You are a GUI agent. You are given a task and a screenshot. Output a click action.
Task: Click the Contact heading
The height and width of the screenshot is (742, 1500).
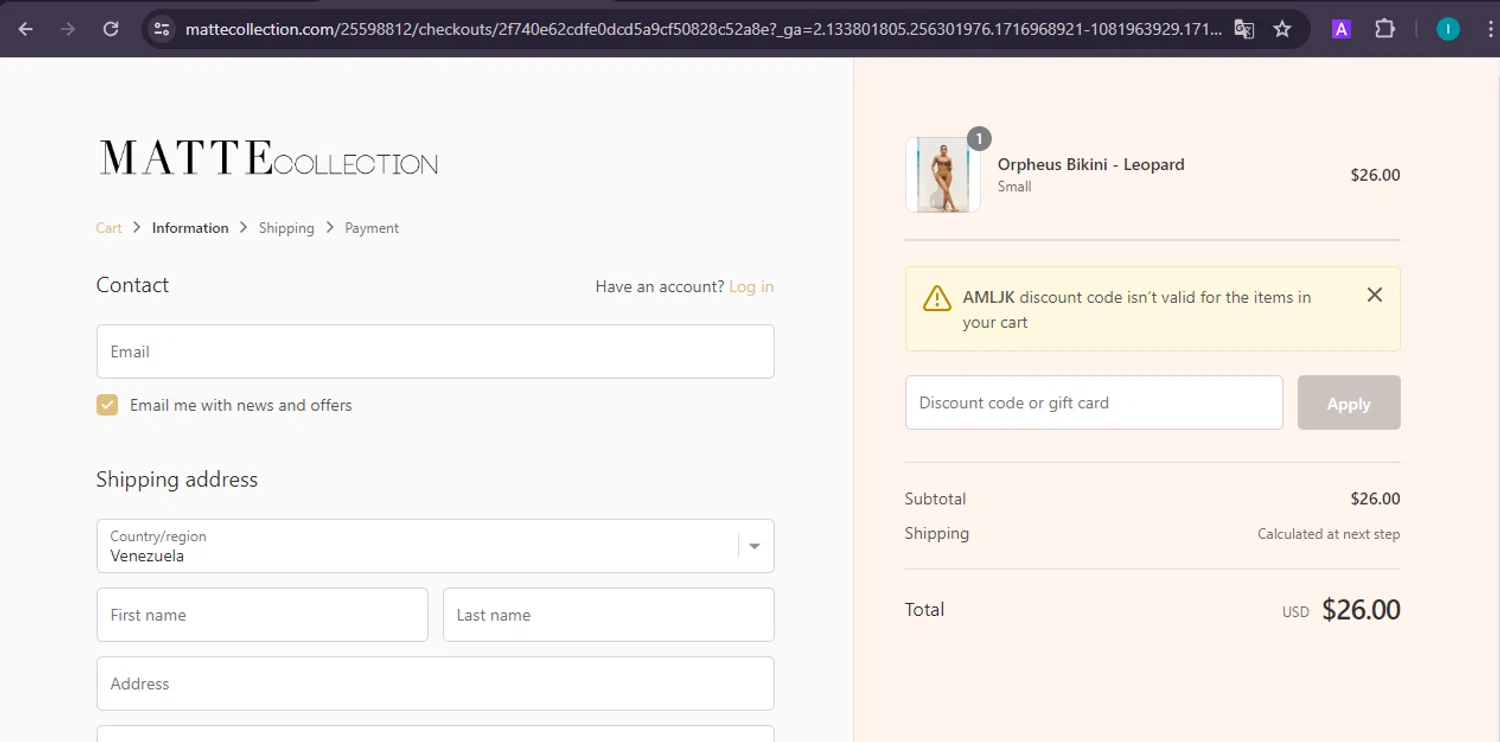pos(132,285)
